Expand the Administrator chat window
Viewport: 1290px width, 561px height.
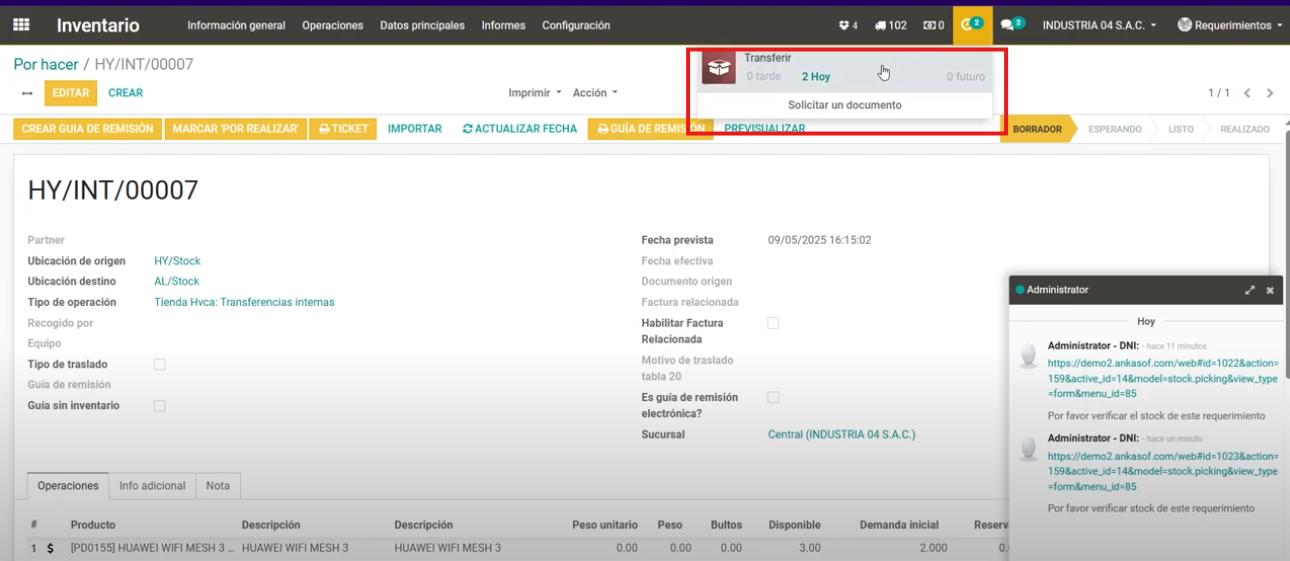click(1250, 290)
